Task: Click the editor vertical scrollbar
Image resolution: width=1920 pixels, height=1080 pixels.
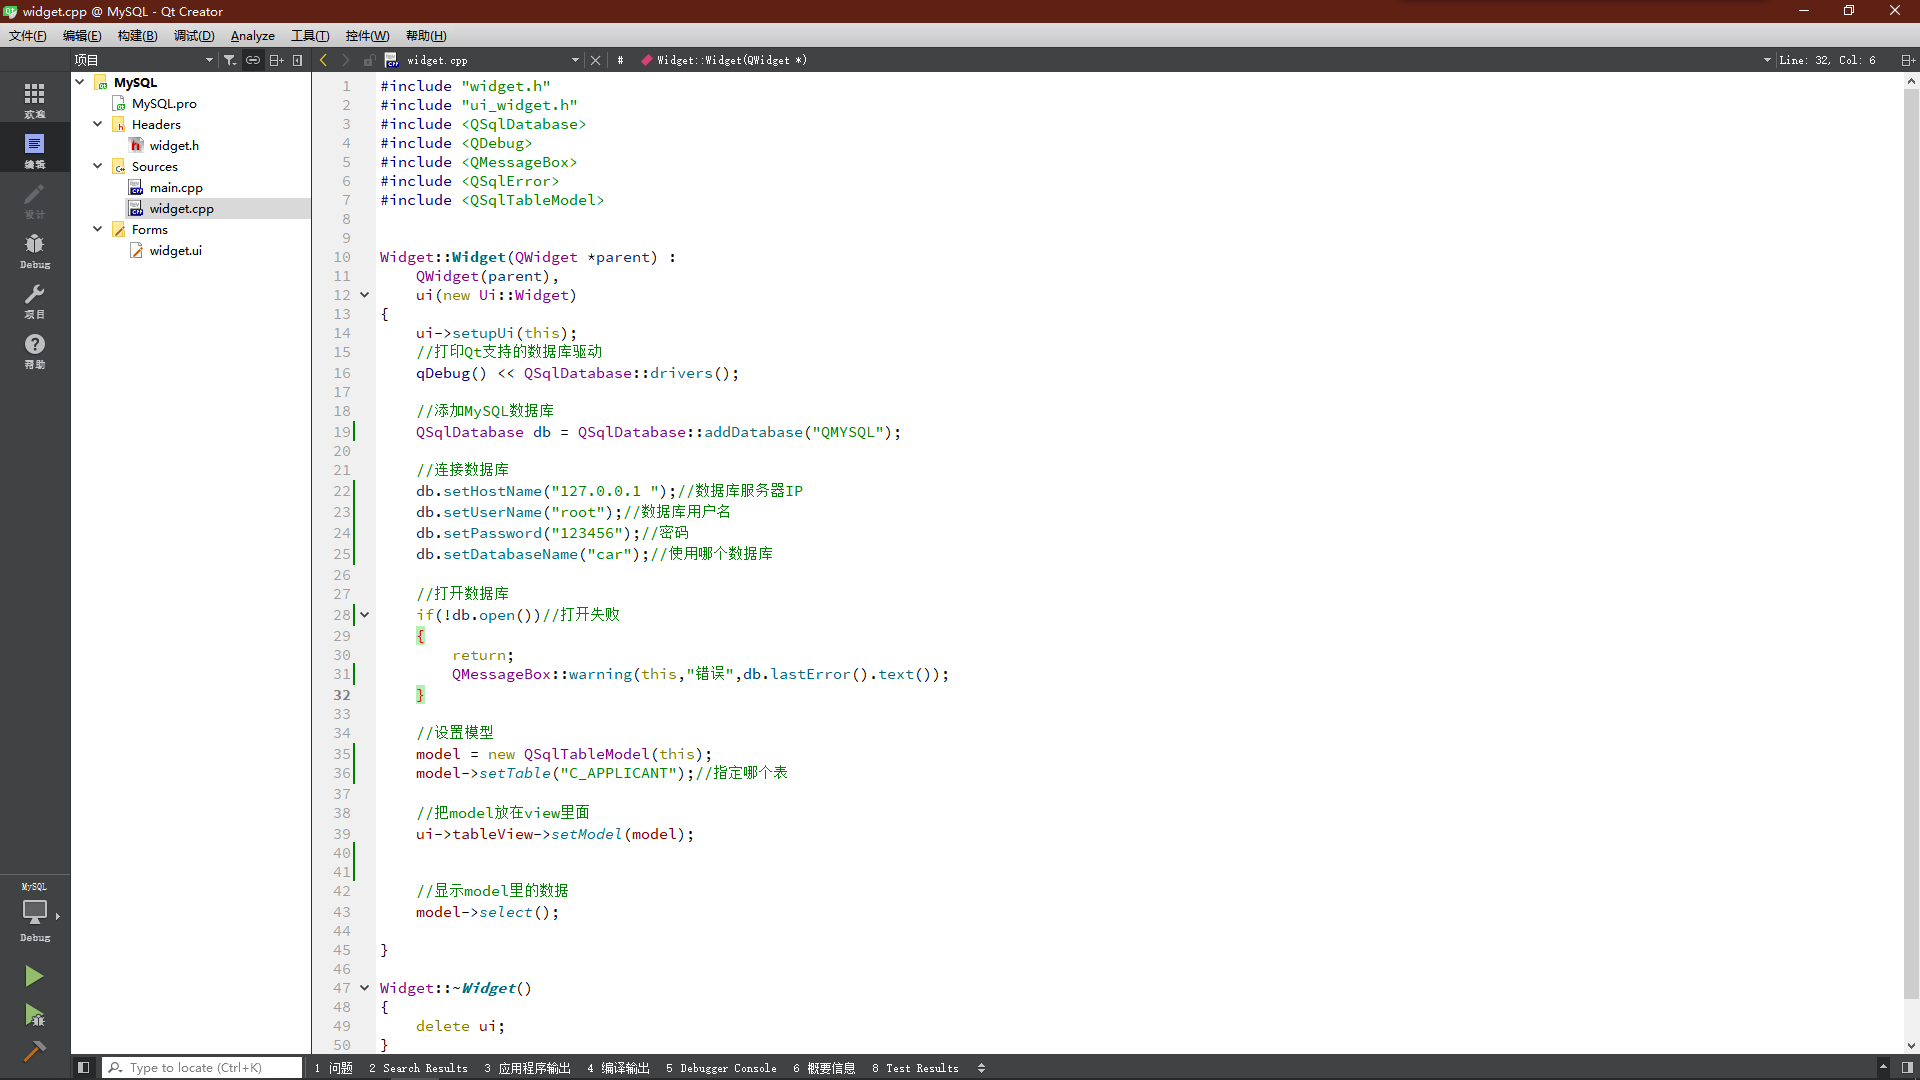Action: pos(1911,544)
